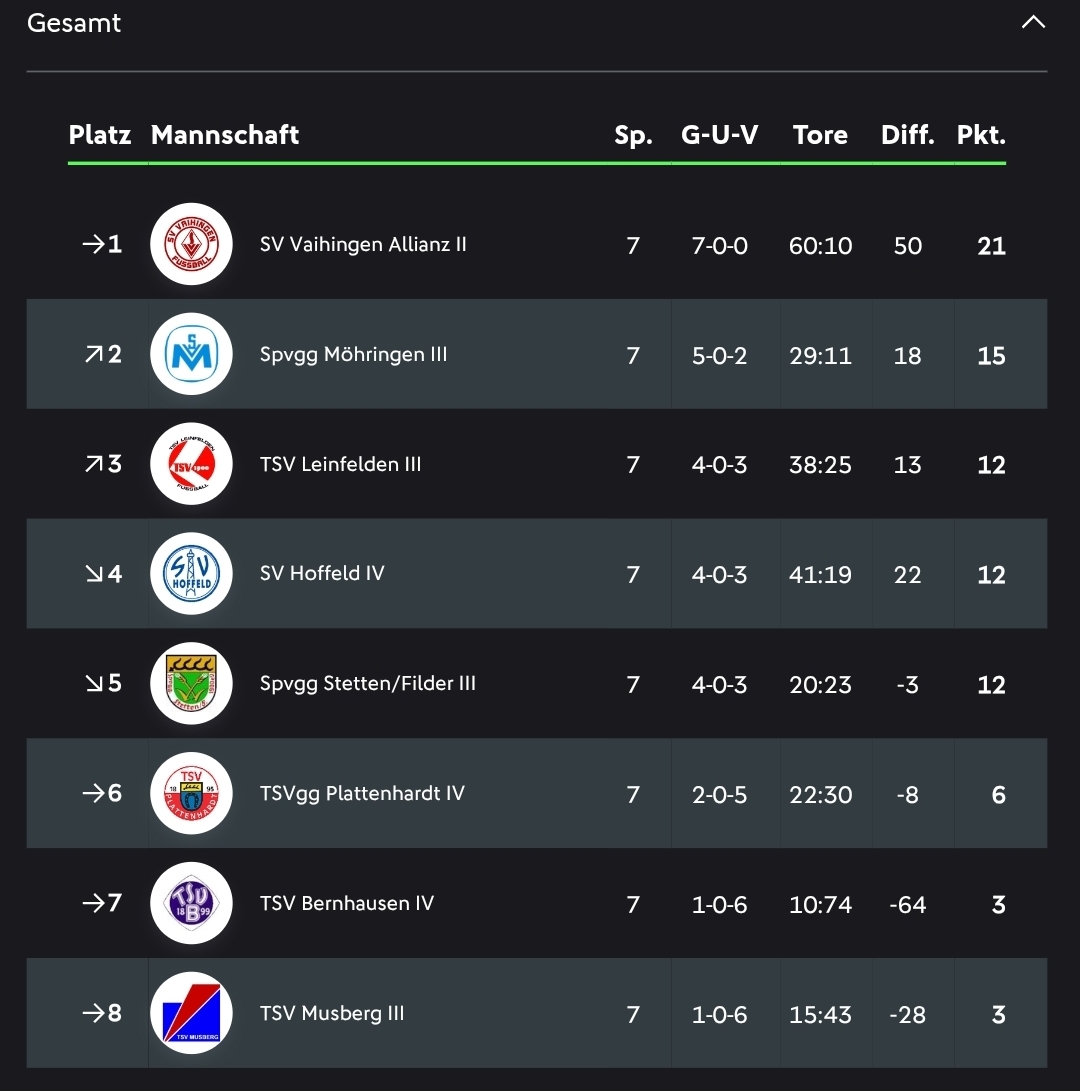This screenshot has height=1091, width=1080.
Task: Select the Spvgg Stetten/Filder III crest
Action: tap(191, 684)
